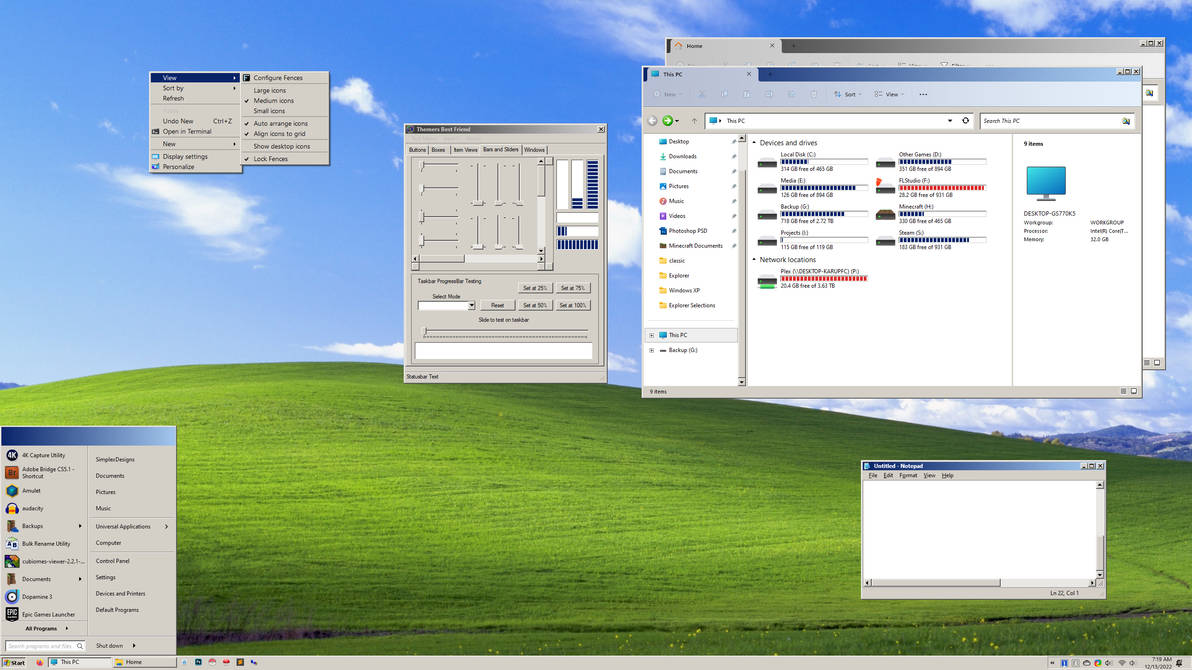The height and width of the screenshot is (670, 1192).
Task: Switch to the Buttons tab in Themers Best Friend
Action: tap(420, 149)
